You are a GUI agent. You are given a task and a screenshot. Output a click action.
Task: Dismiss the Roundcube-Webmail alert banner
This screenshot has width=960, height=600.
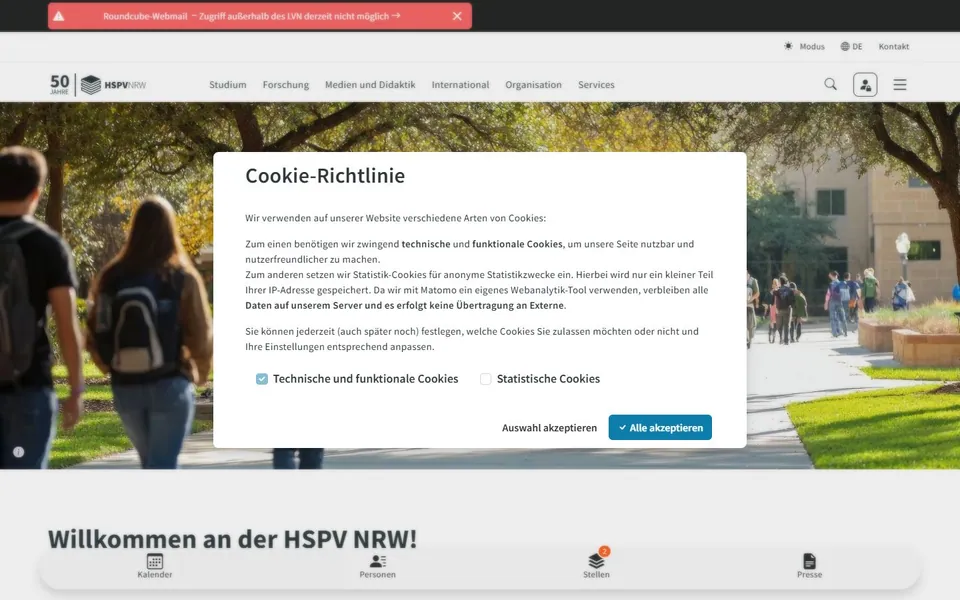[457, 16]
